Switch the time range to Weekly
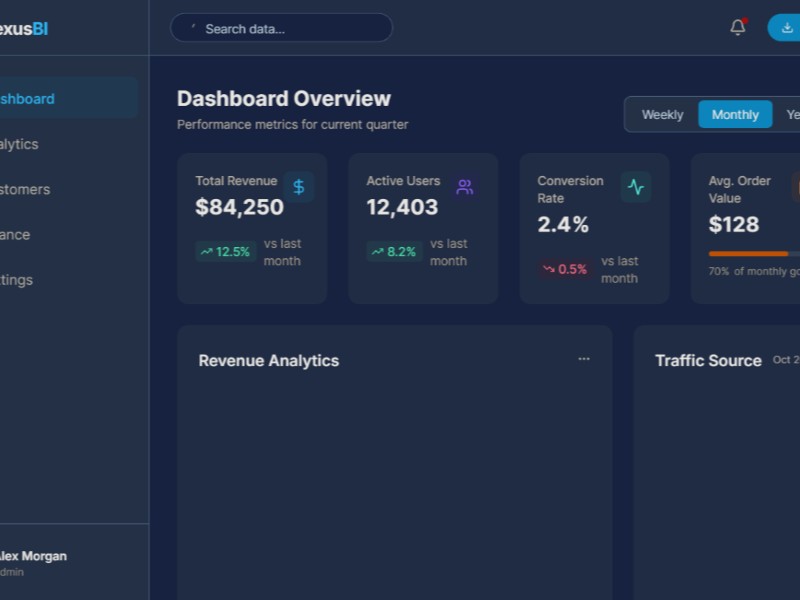The height and width of the screenshot is (600, 800). click(662, 115)
